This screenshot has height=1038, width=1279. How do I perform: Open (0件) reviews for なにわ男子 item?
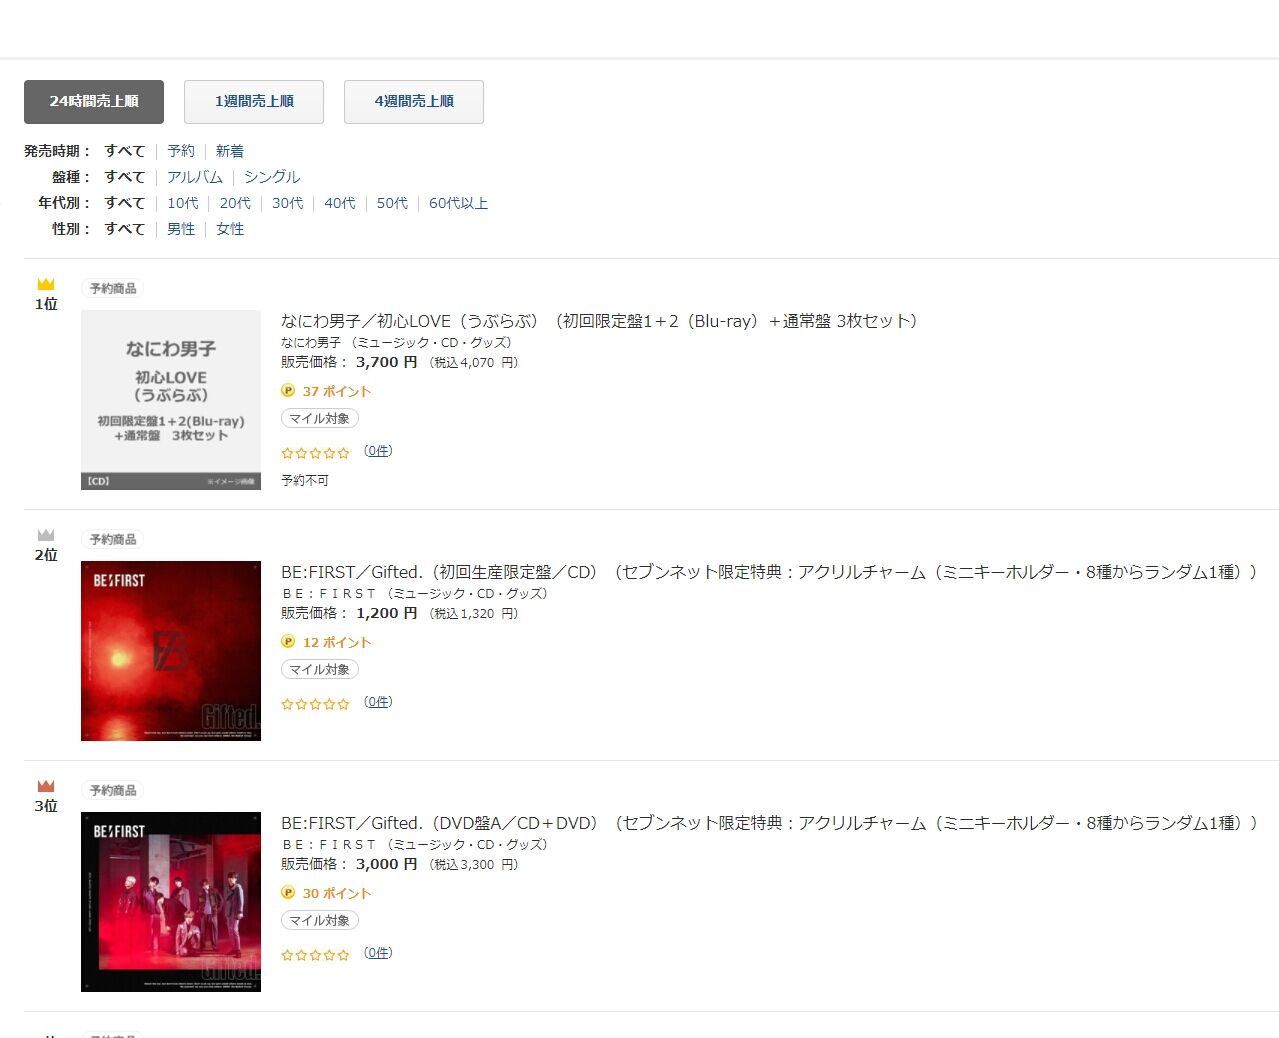coord(378,451)
